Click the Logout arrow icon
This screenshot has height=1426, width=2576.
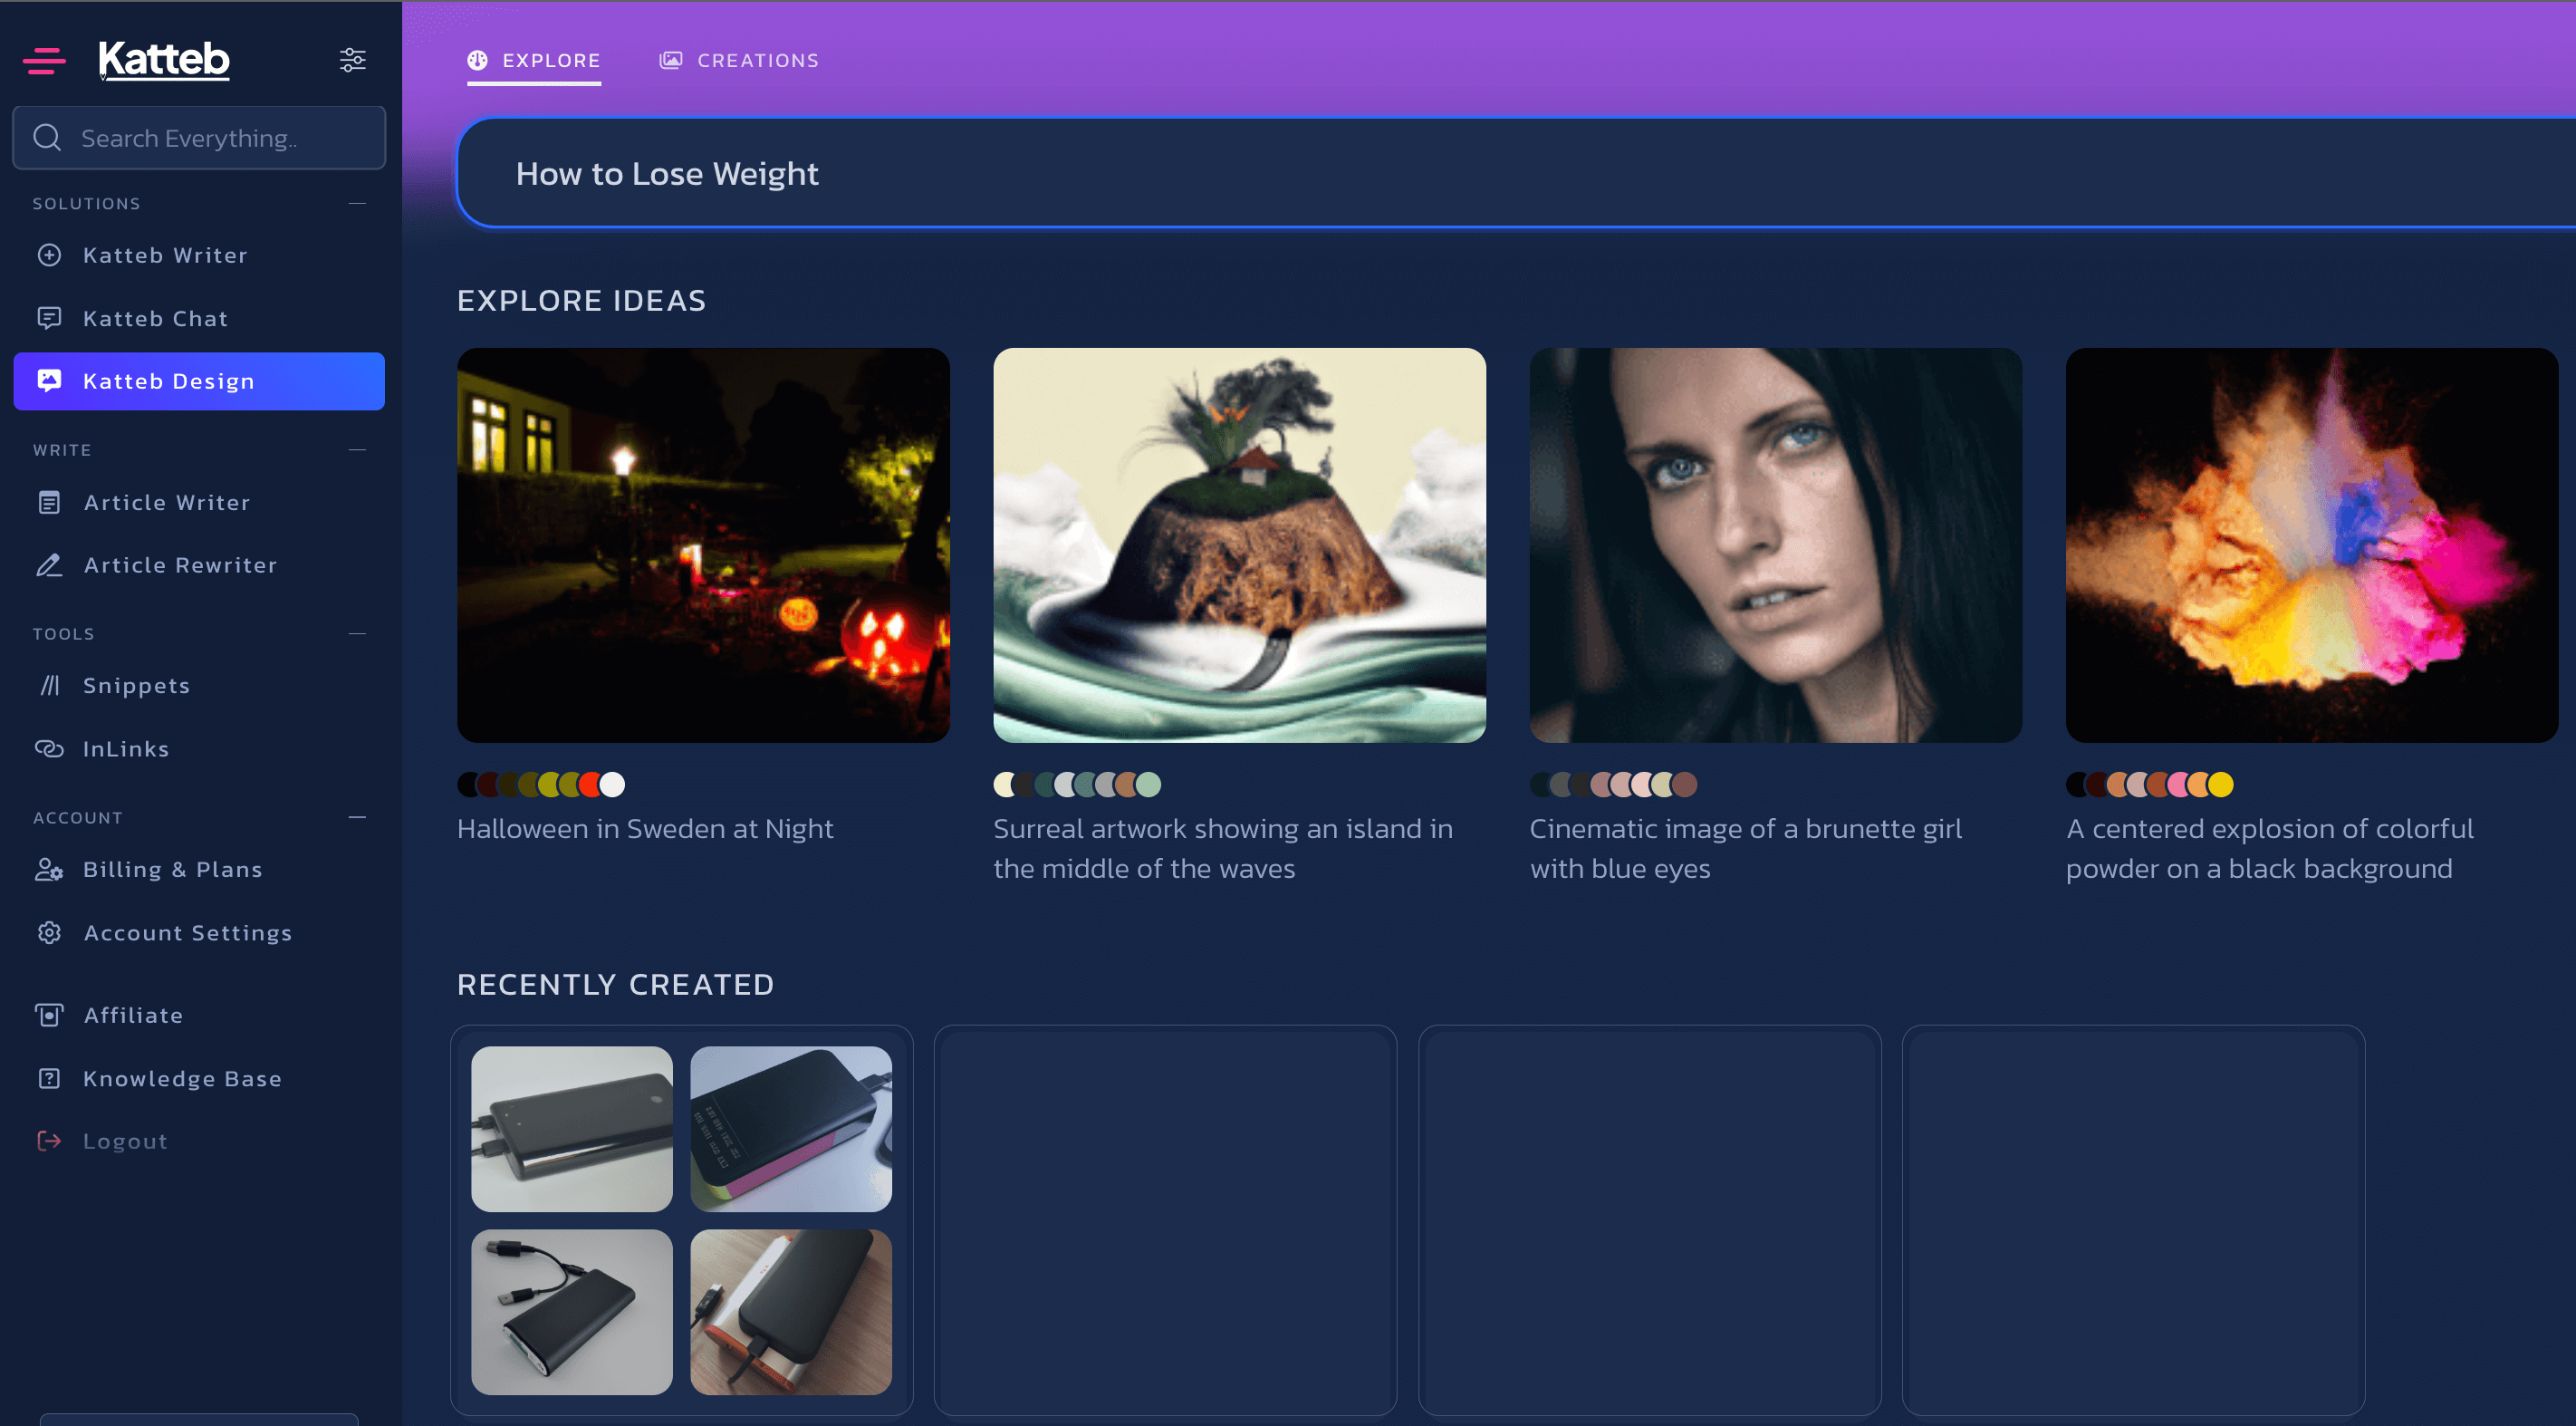click(49, 1141)
